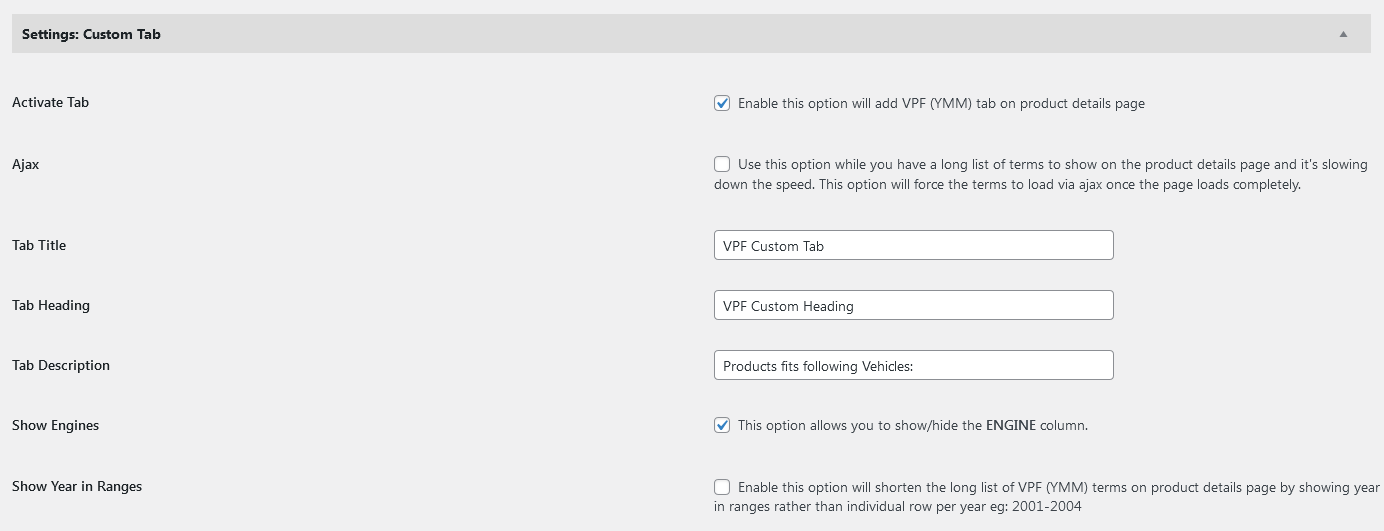Viewport: 1384px width, 531px height.
Task: Disable the Show Engines checkbox
Action: [x=722, y=425]
